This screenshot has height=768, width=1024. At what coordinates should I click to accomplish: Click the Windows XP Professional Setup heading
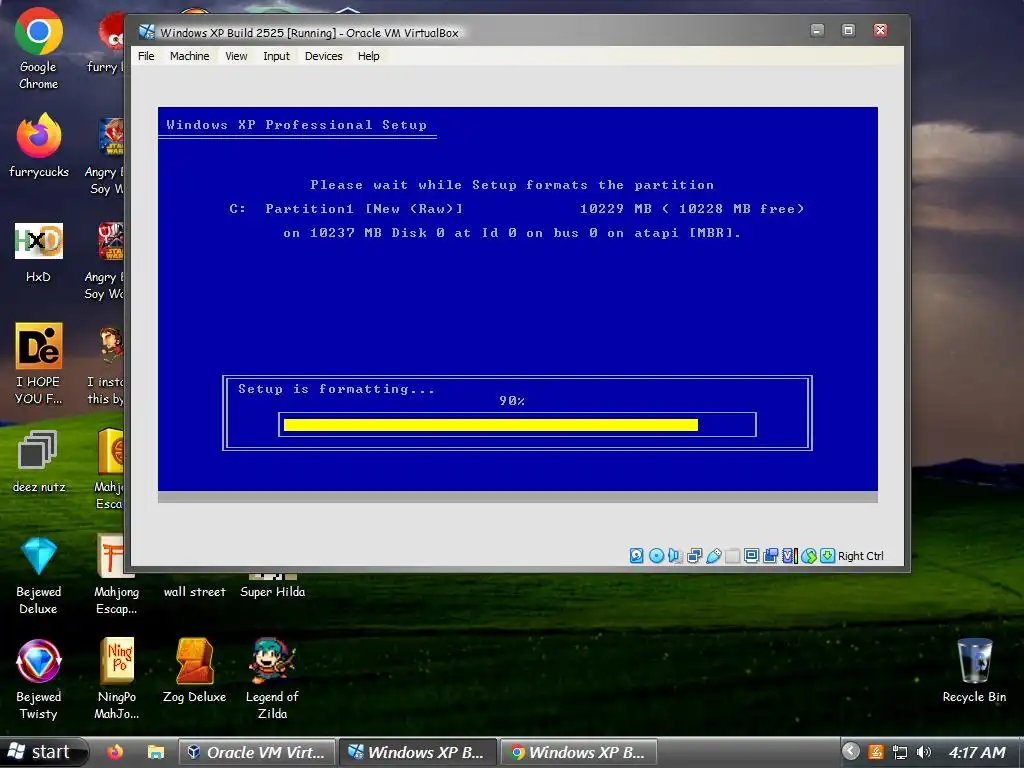tap(296, 125)
